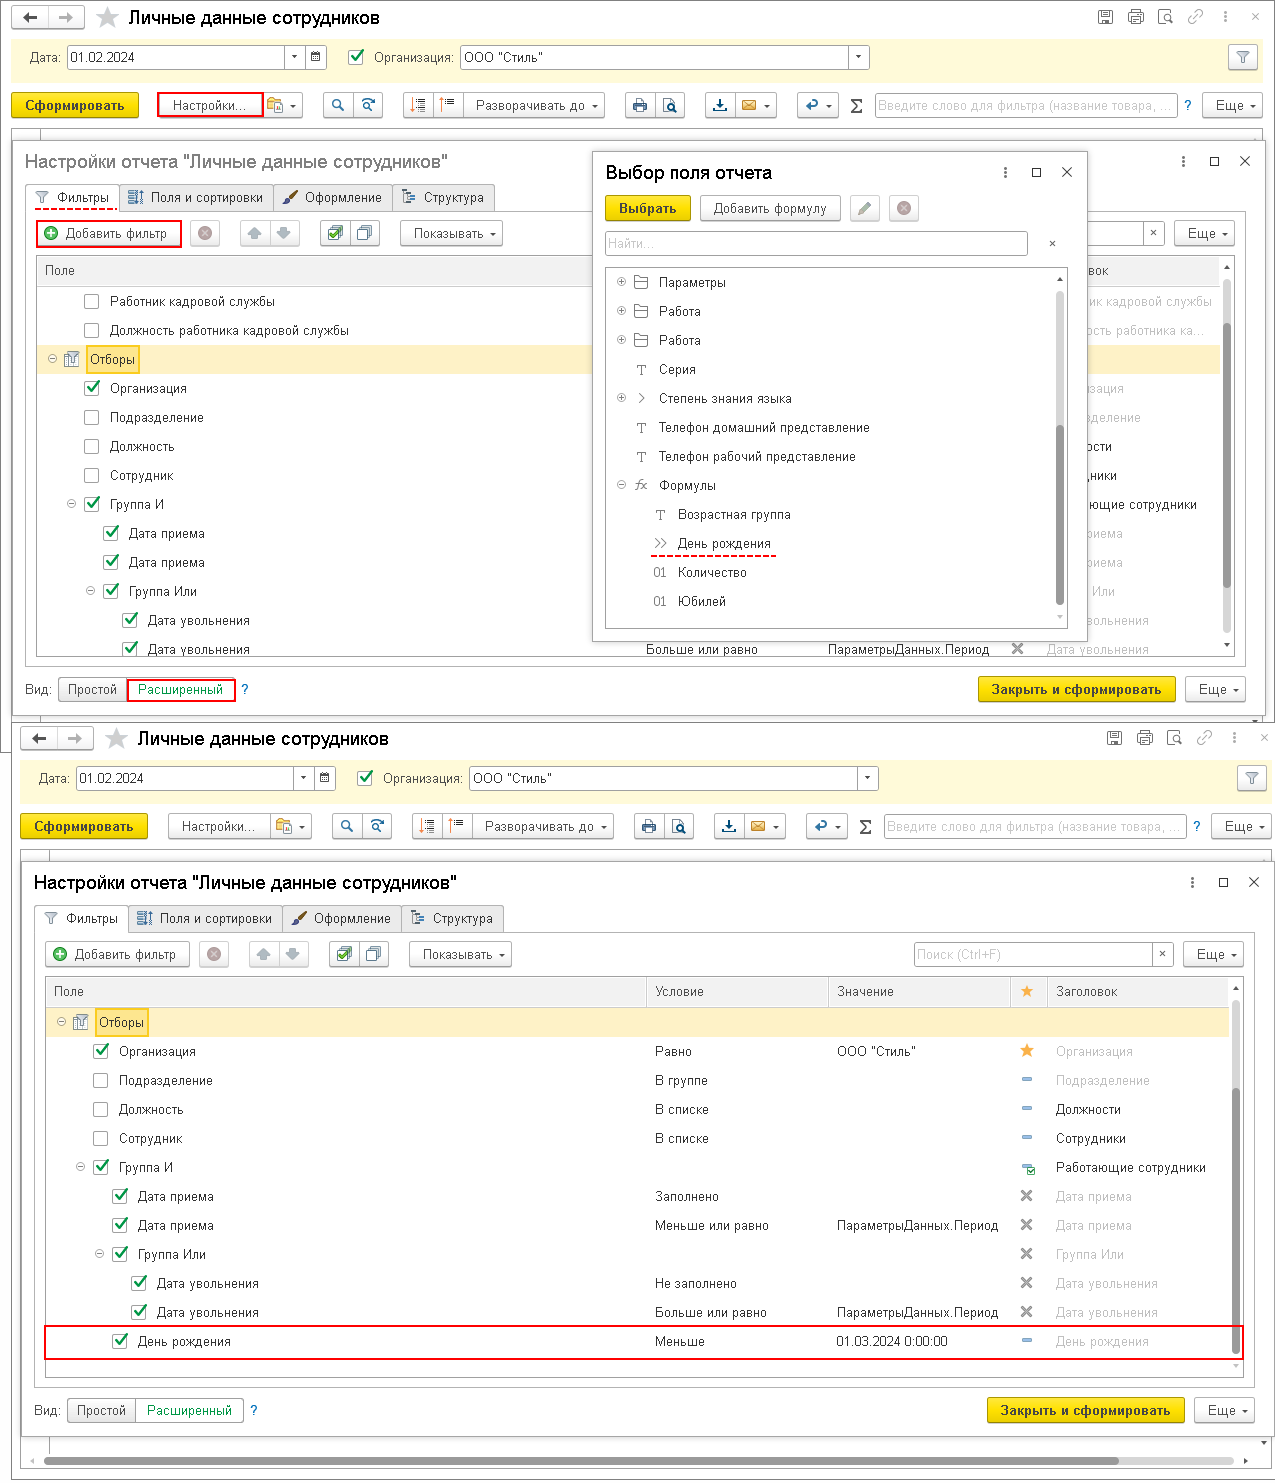Expand Степень знания языка node
Viewport: 1275px width, 1483px height.
621,398
